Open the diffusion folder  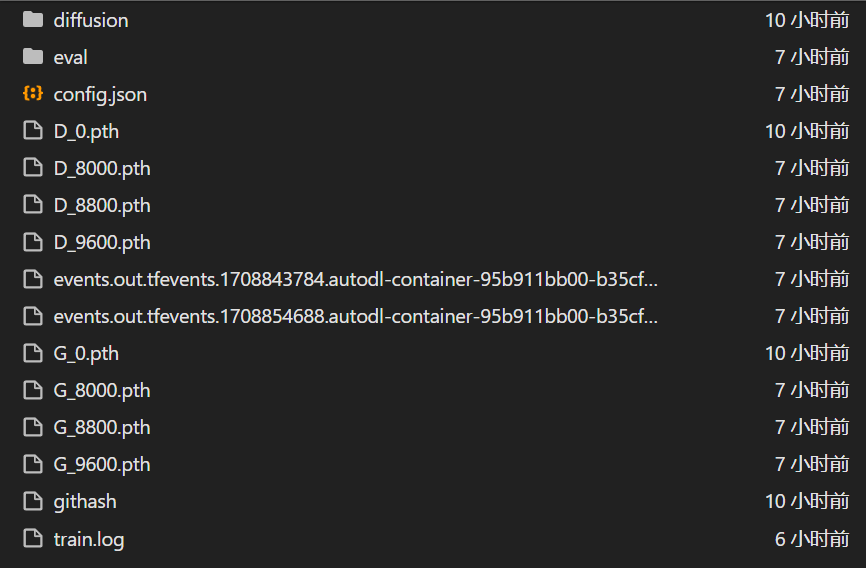pos(91,20)
